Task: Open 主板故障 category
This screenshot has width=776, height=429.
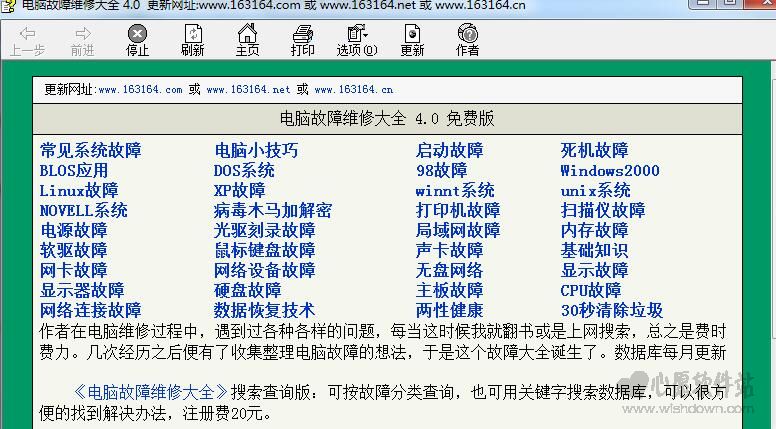Action: 449,290
